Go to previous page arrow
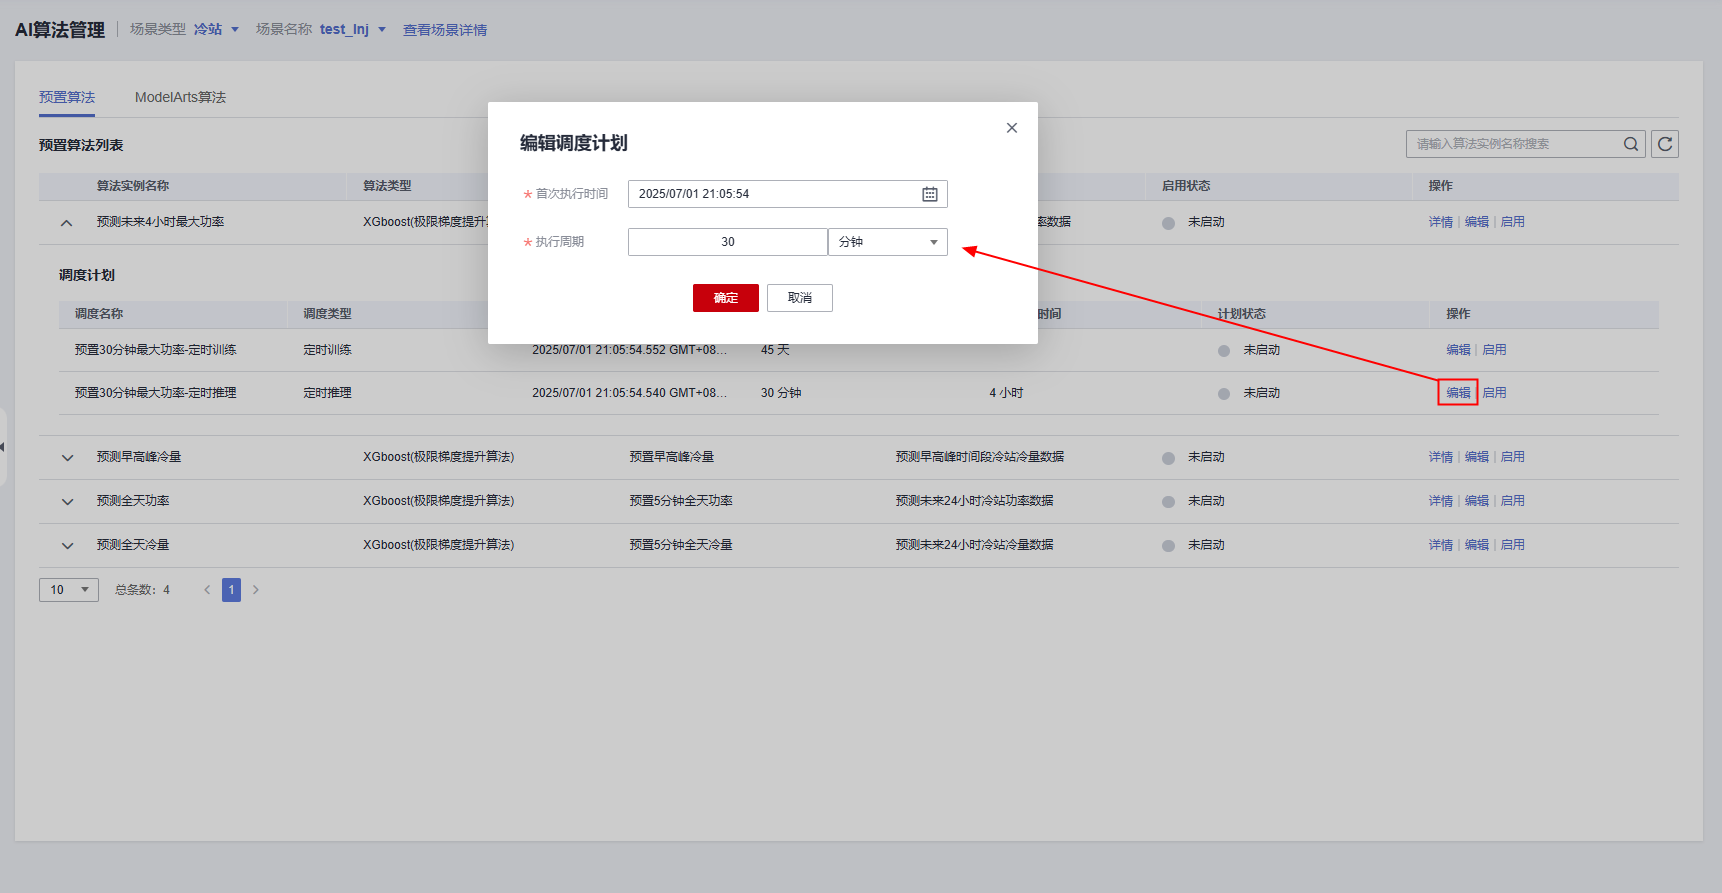The height and width of the screenshot is (893, 1722). tap(207, 590)
